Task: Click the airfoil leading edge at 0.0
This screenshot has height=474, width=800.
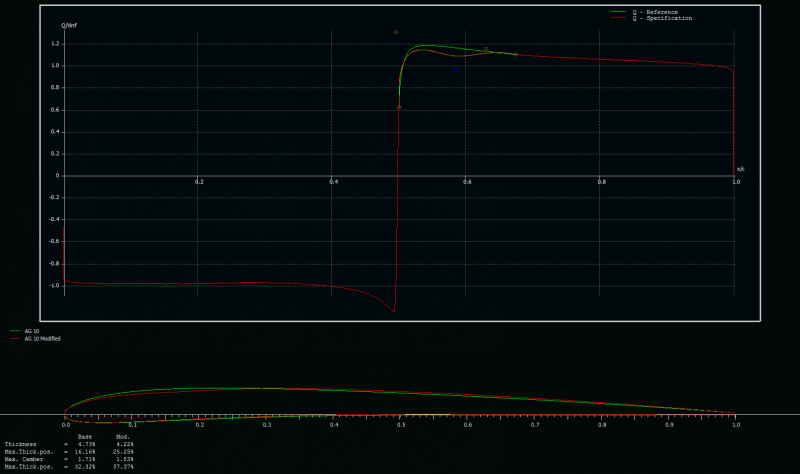Action: coord(65,413)
